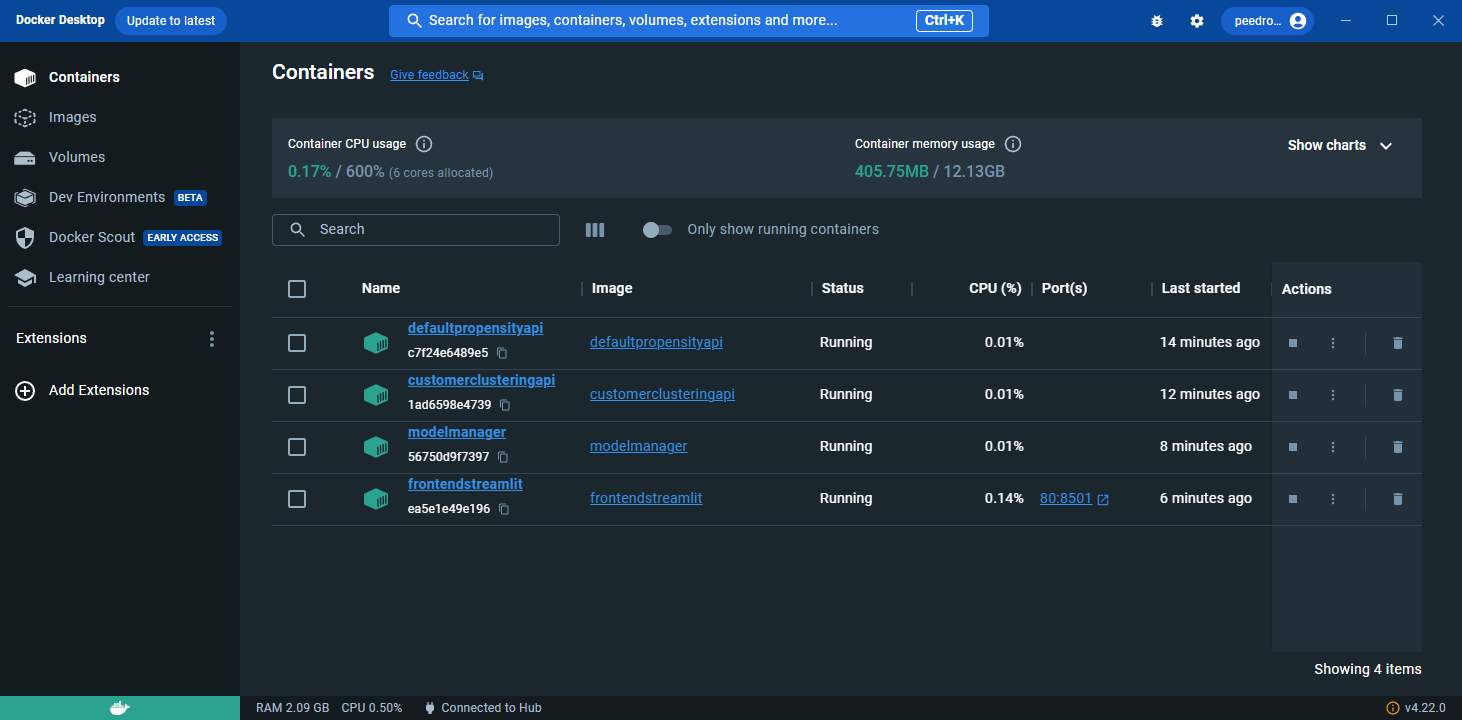Select the modelmanager row checkbox
The height and width of the screenshot is (720, 1462).
tap(297, 447)
